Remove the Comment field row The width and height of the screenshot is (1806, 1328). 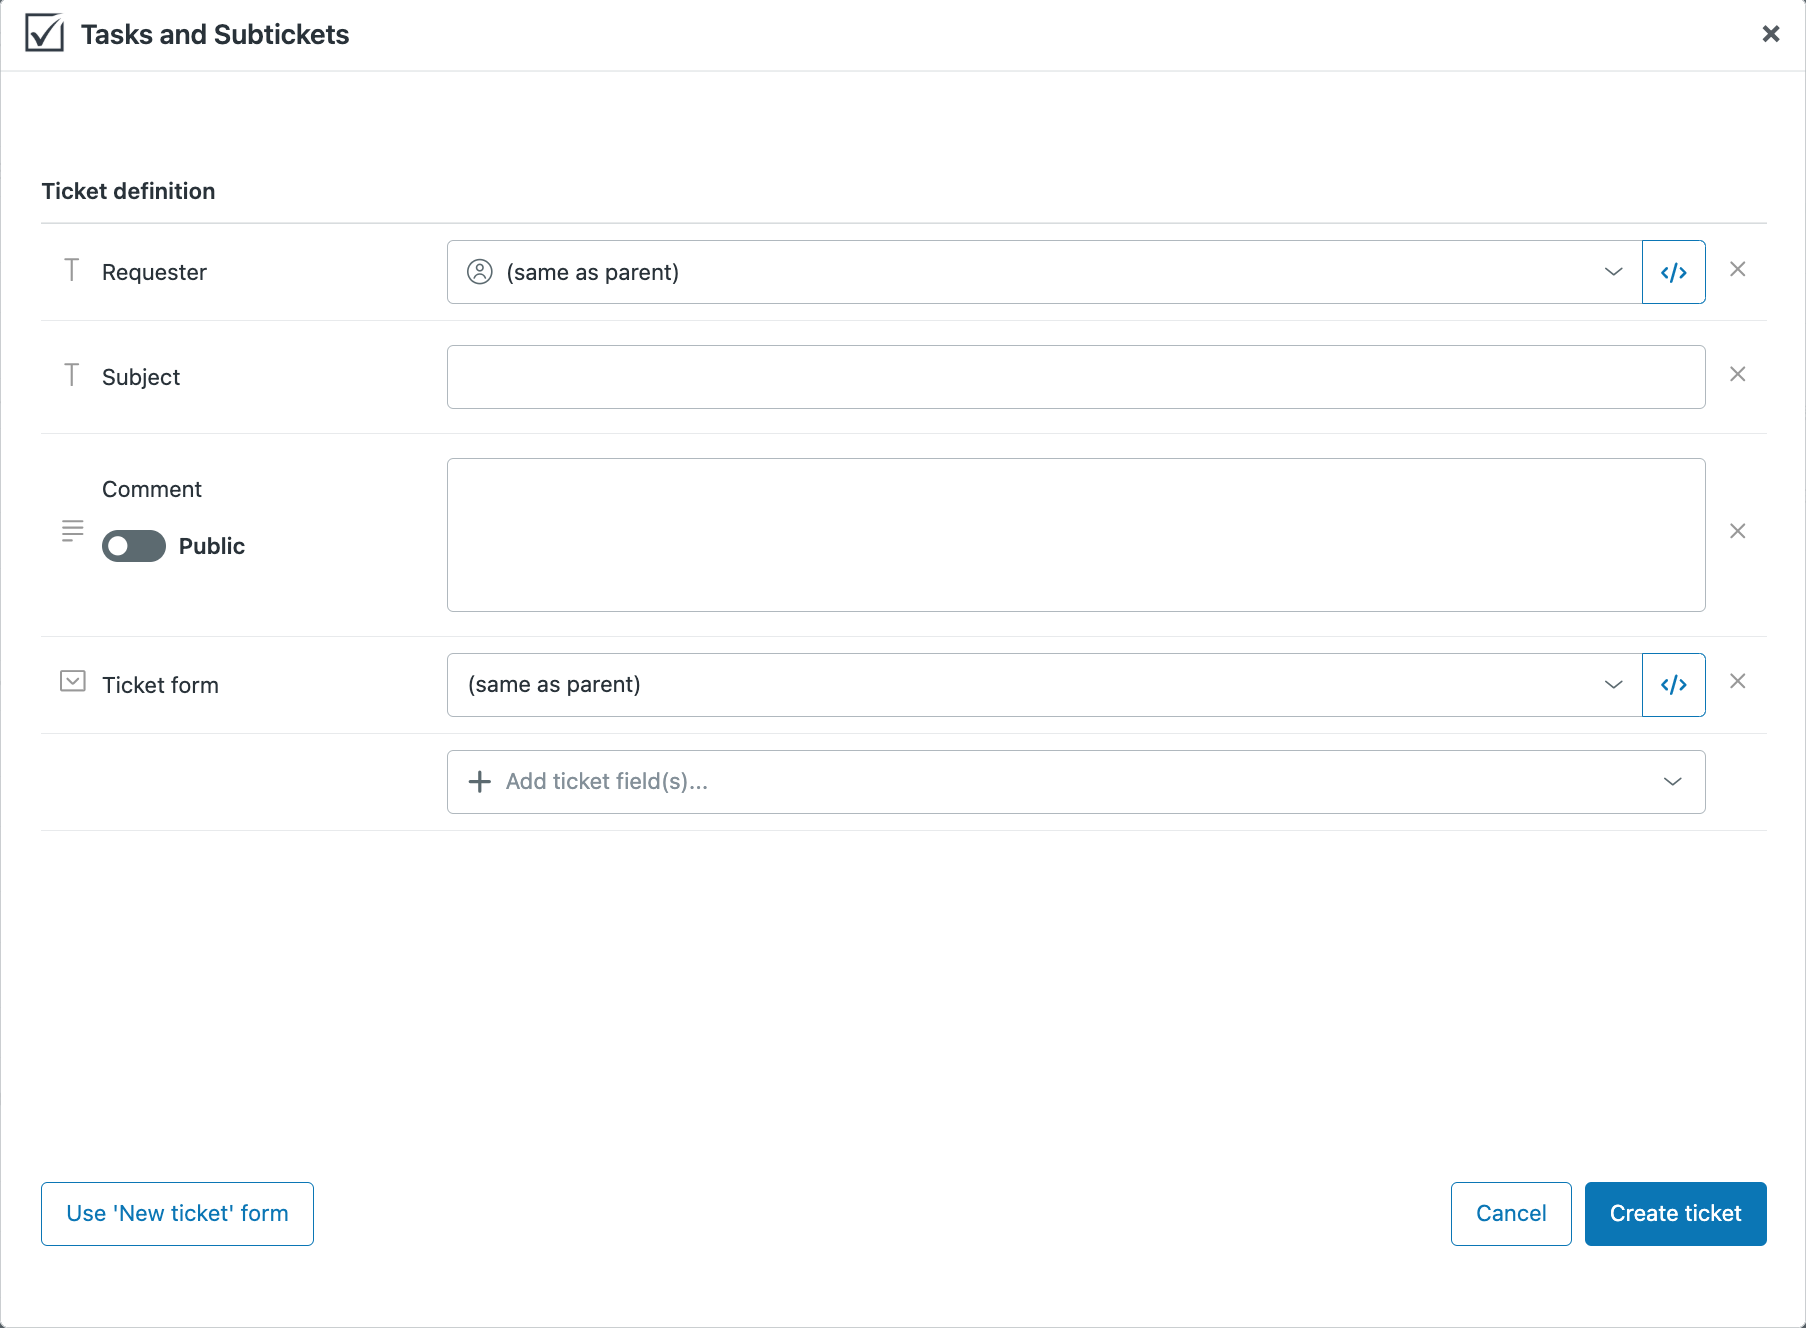click(1738, 531)
